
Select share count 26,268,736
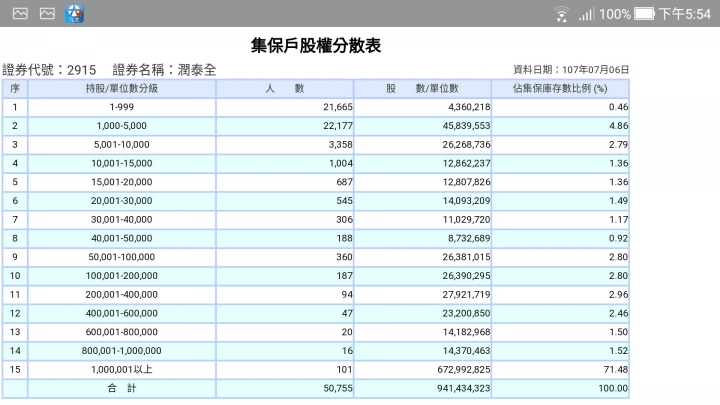point(466,145)
